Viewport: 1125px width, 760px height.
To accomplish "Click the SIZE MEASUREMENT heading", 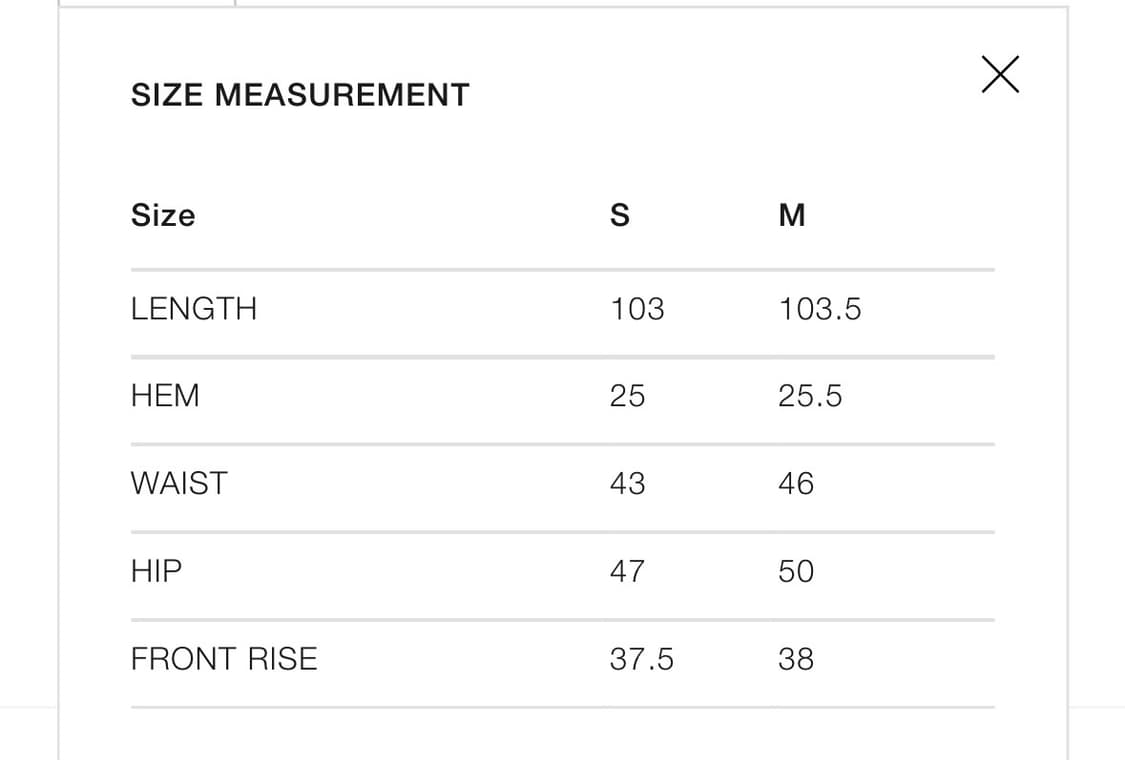I will point(300,95).
